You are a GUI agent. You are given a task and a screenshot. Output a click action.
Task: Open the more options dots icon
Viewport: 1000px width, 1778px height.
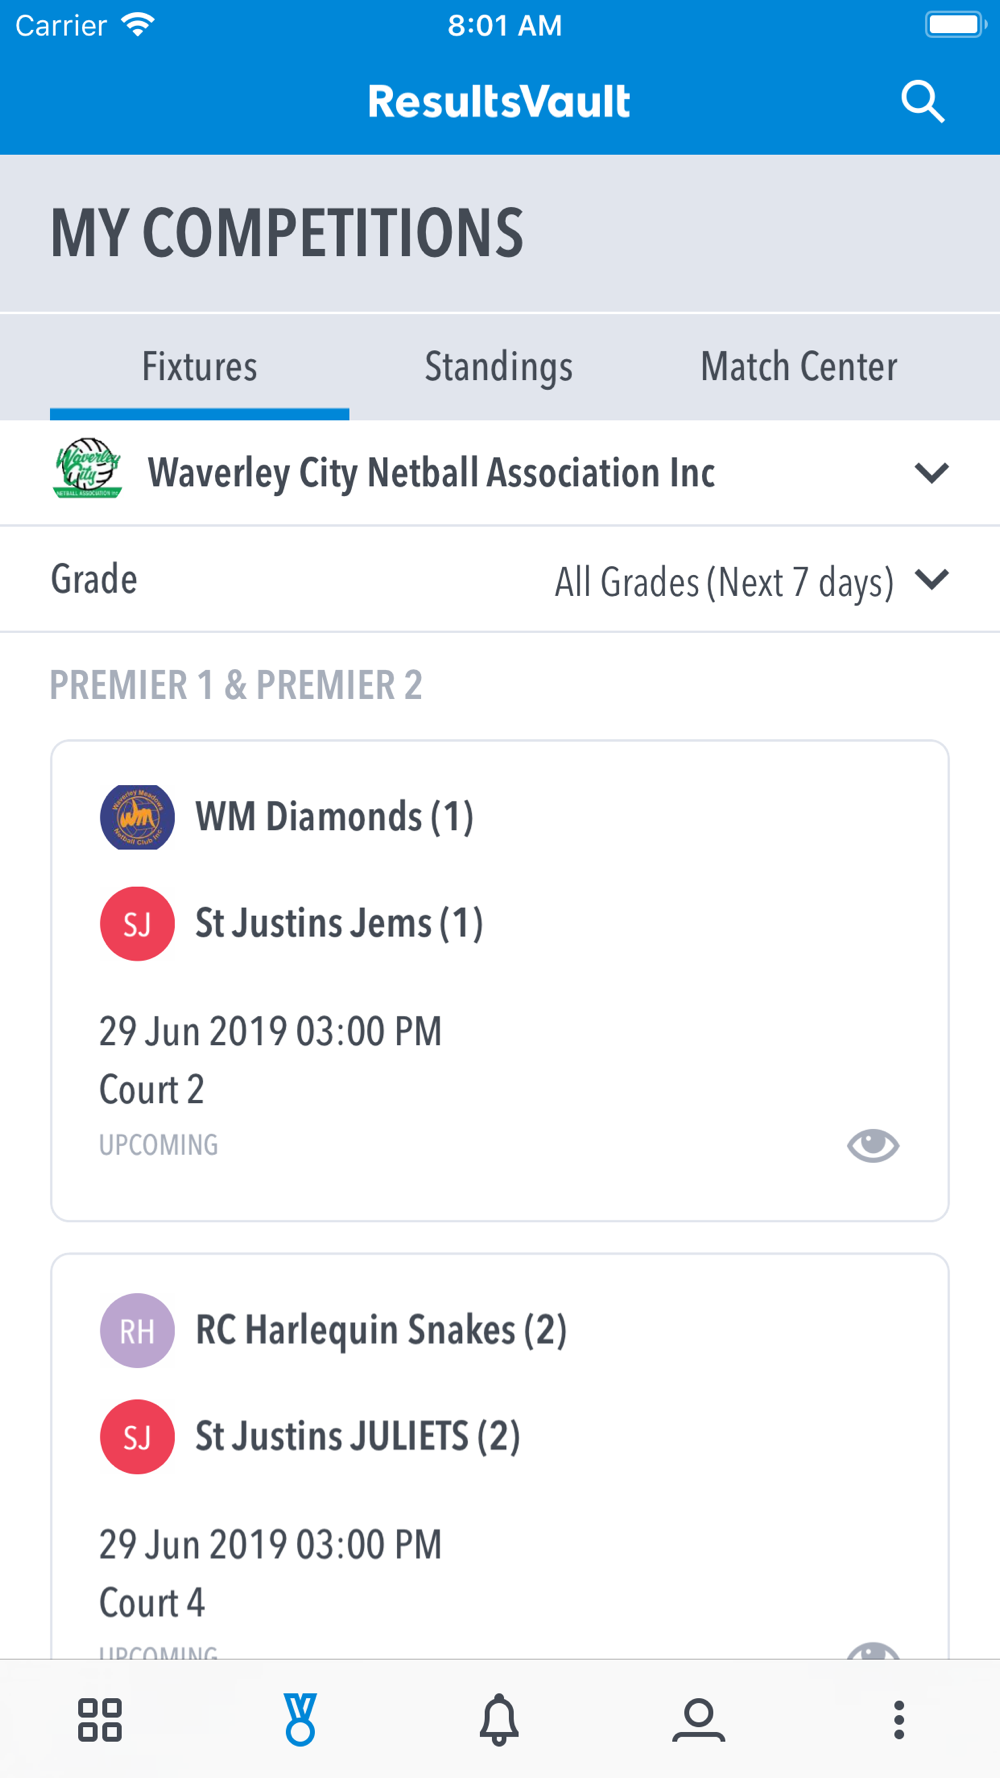899,1720
